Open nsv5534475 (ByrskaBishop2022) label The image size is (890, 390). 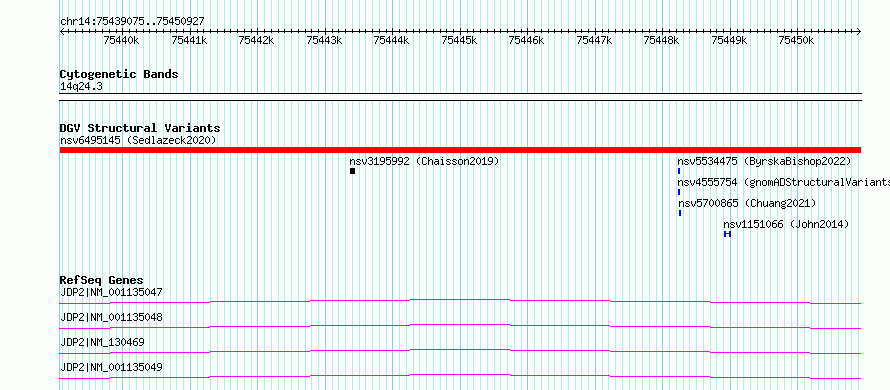764,161
